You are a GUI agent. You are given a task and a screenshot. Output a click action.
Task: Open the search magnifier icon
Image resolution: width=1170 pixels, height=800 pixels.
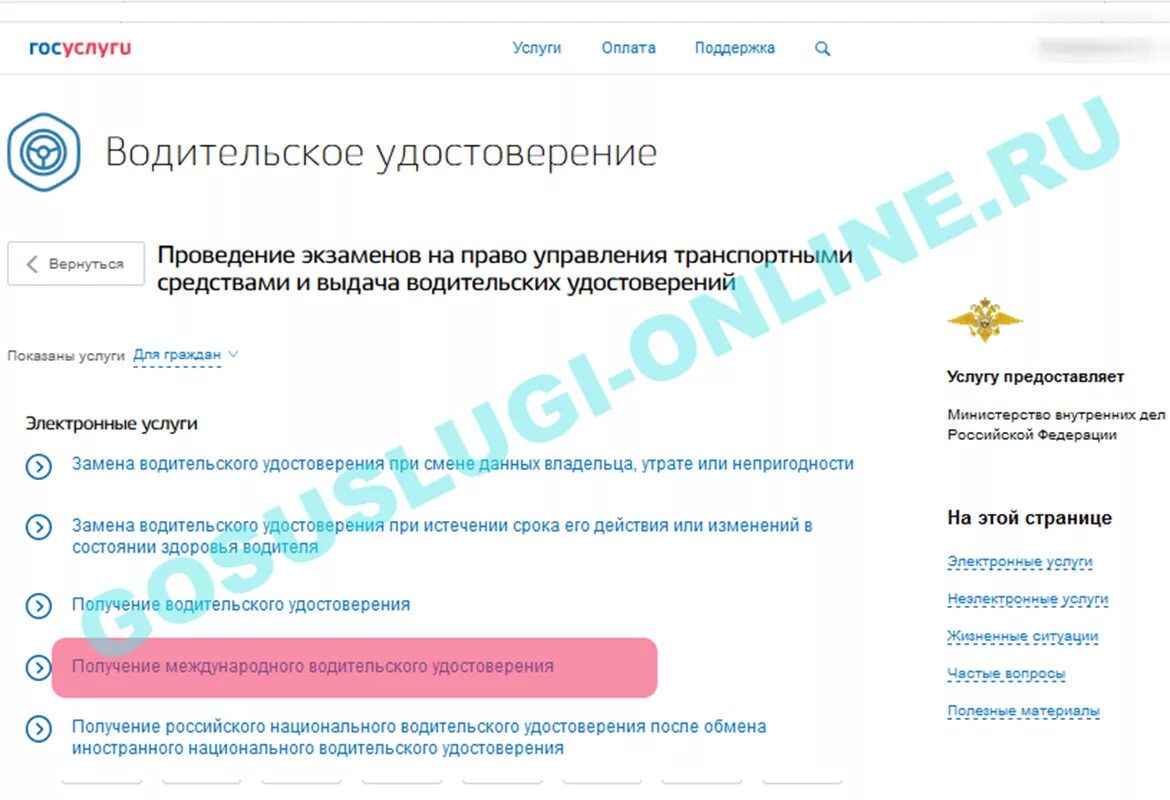822,47
